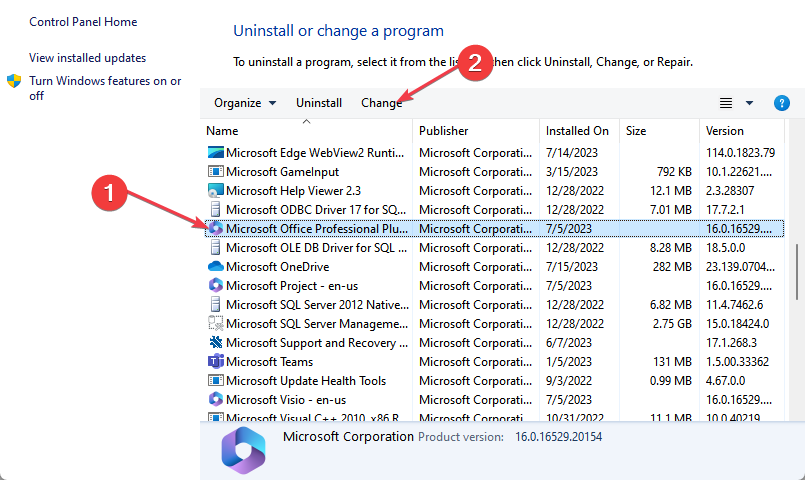Screen dimensions: 805x480
Task: Select Microsoft SQL Server 2012 Native entry
Action: click(317, 304)
